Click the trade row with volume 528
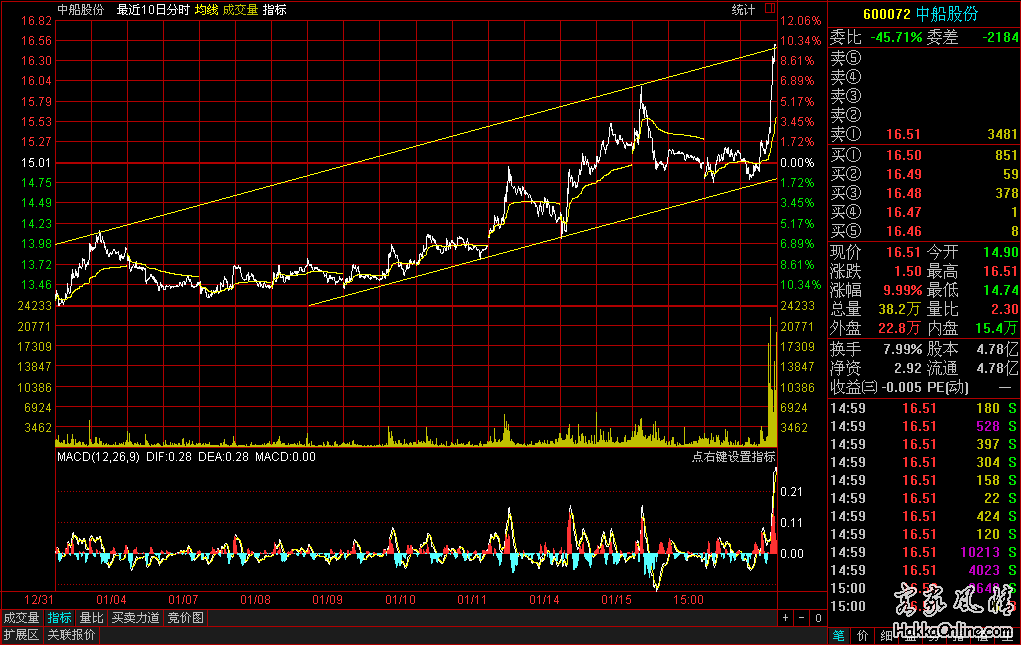1021x645 pixels. [x=923, y=426]
